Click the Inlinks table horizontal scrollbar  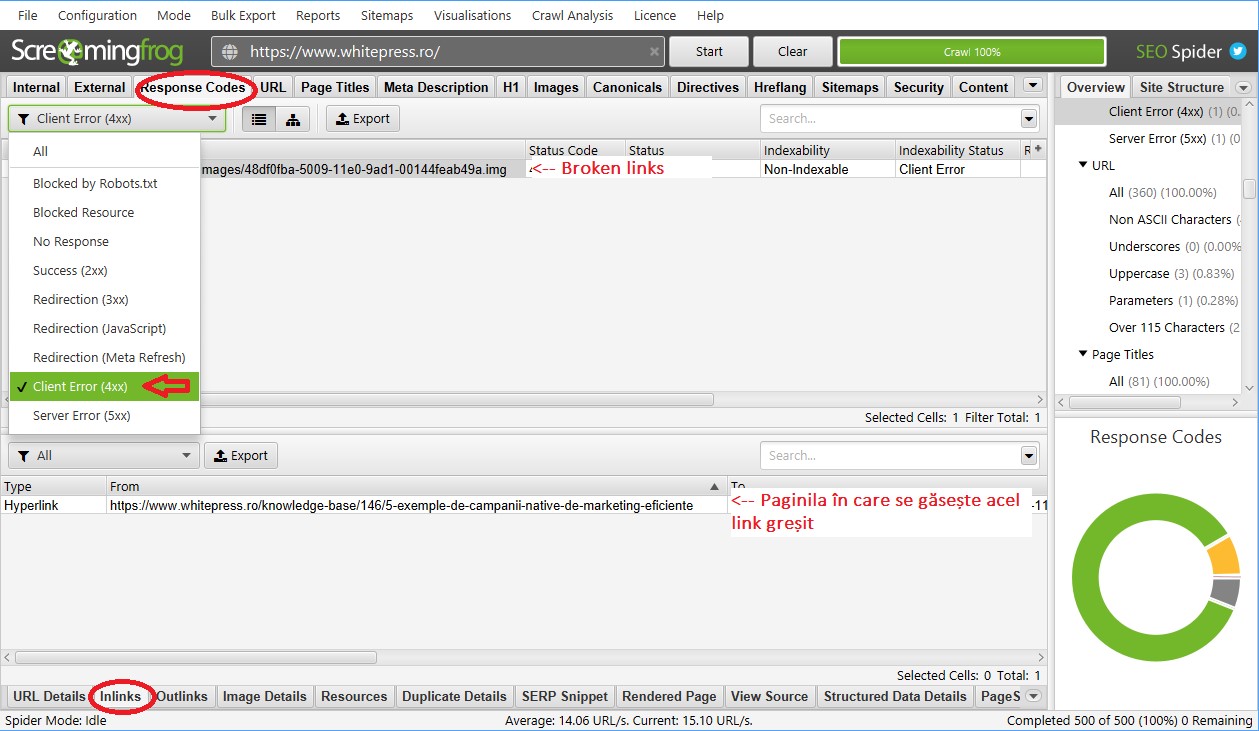pos(196,658)
